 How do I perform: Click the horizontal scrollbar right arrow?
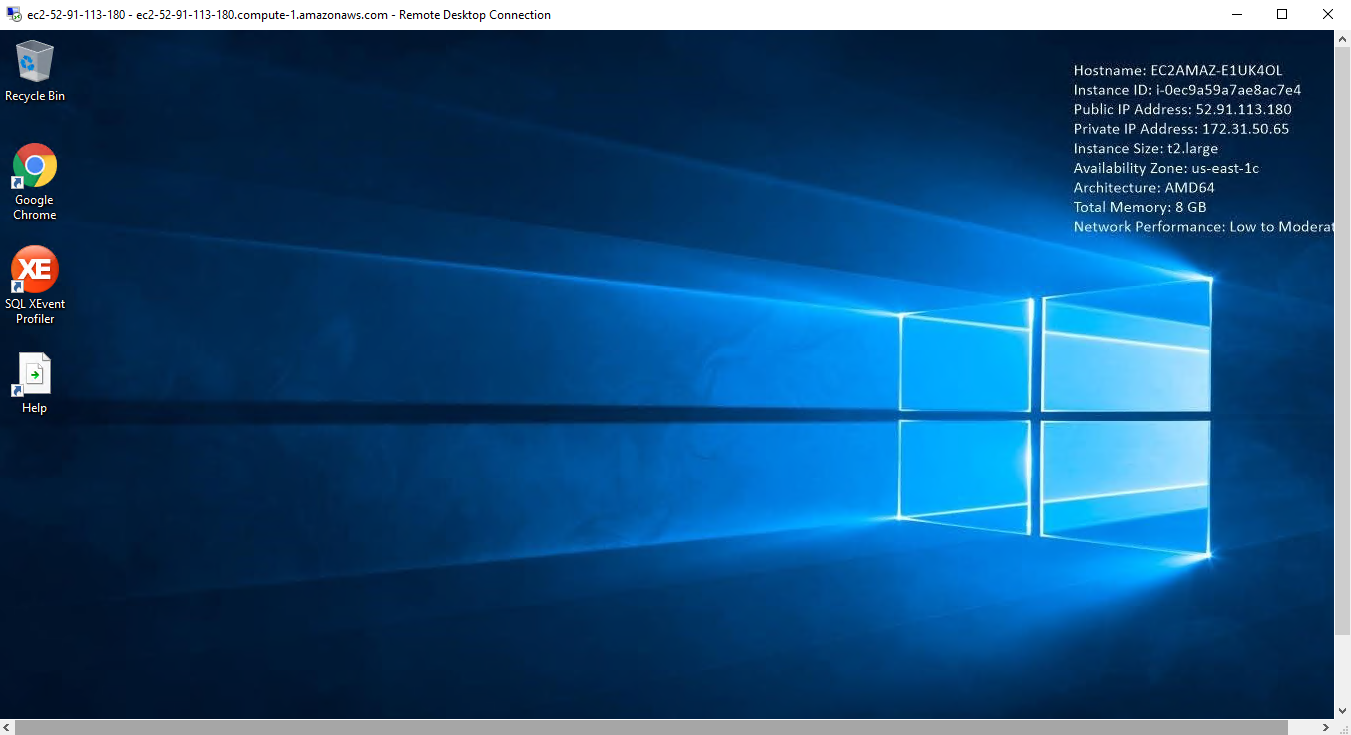(x=1325, y=727)
